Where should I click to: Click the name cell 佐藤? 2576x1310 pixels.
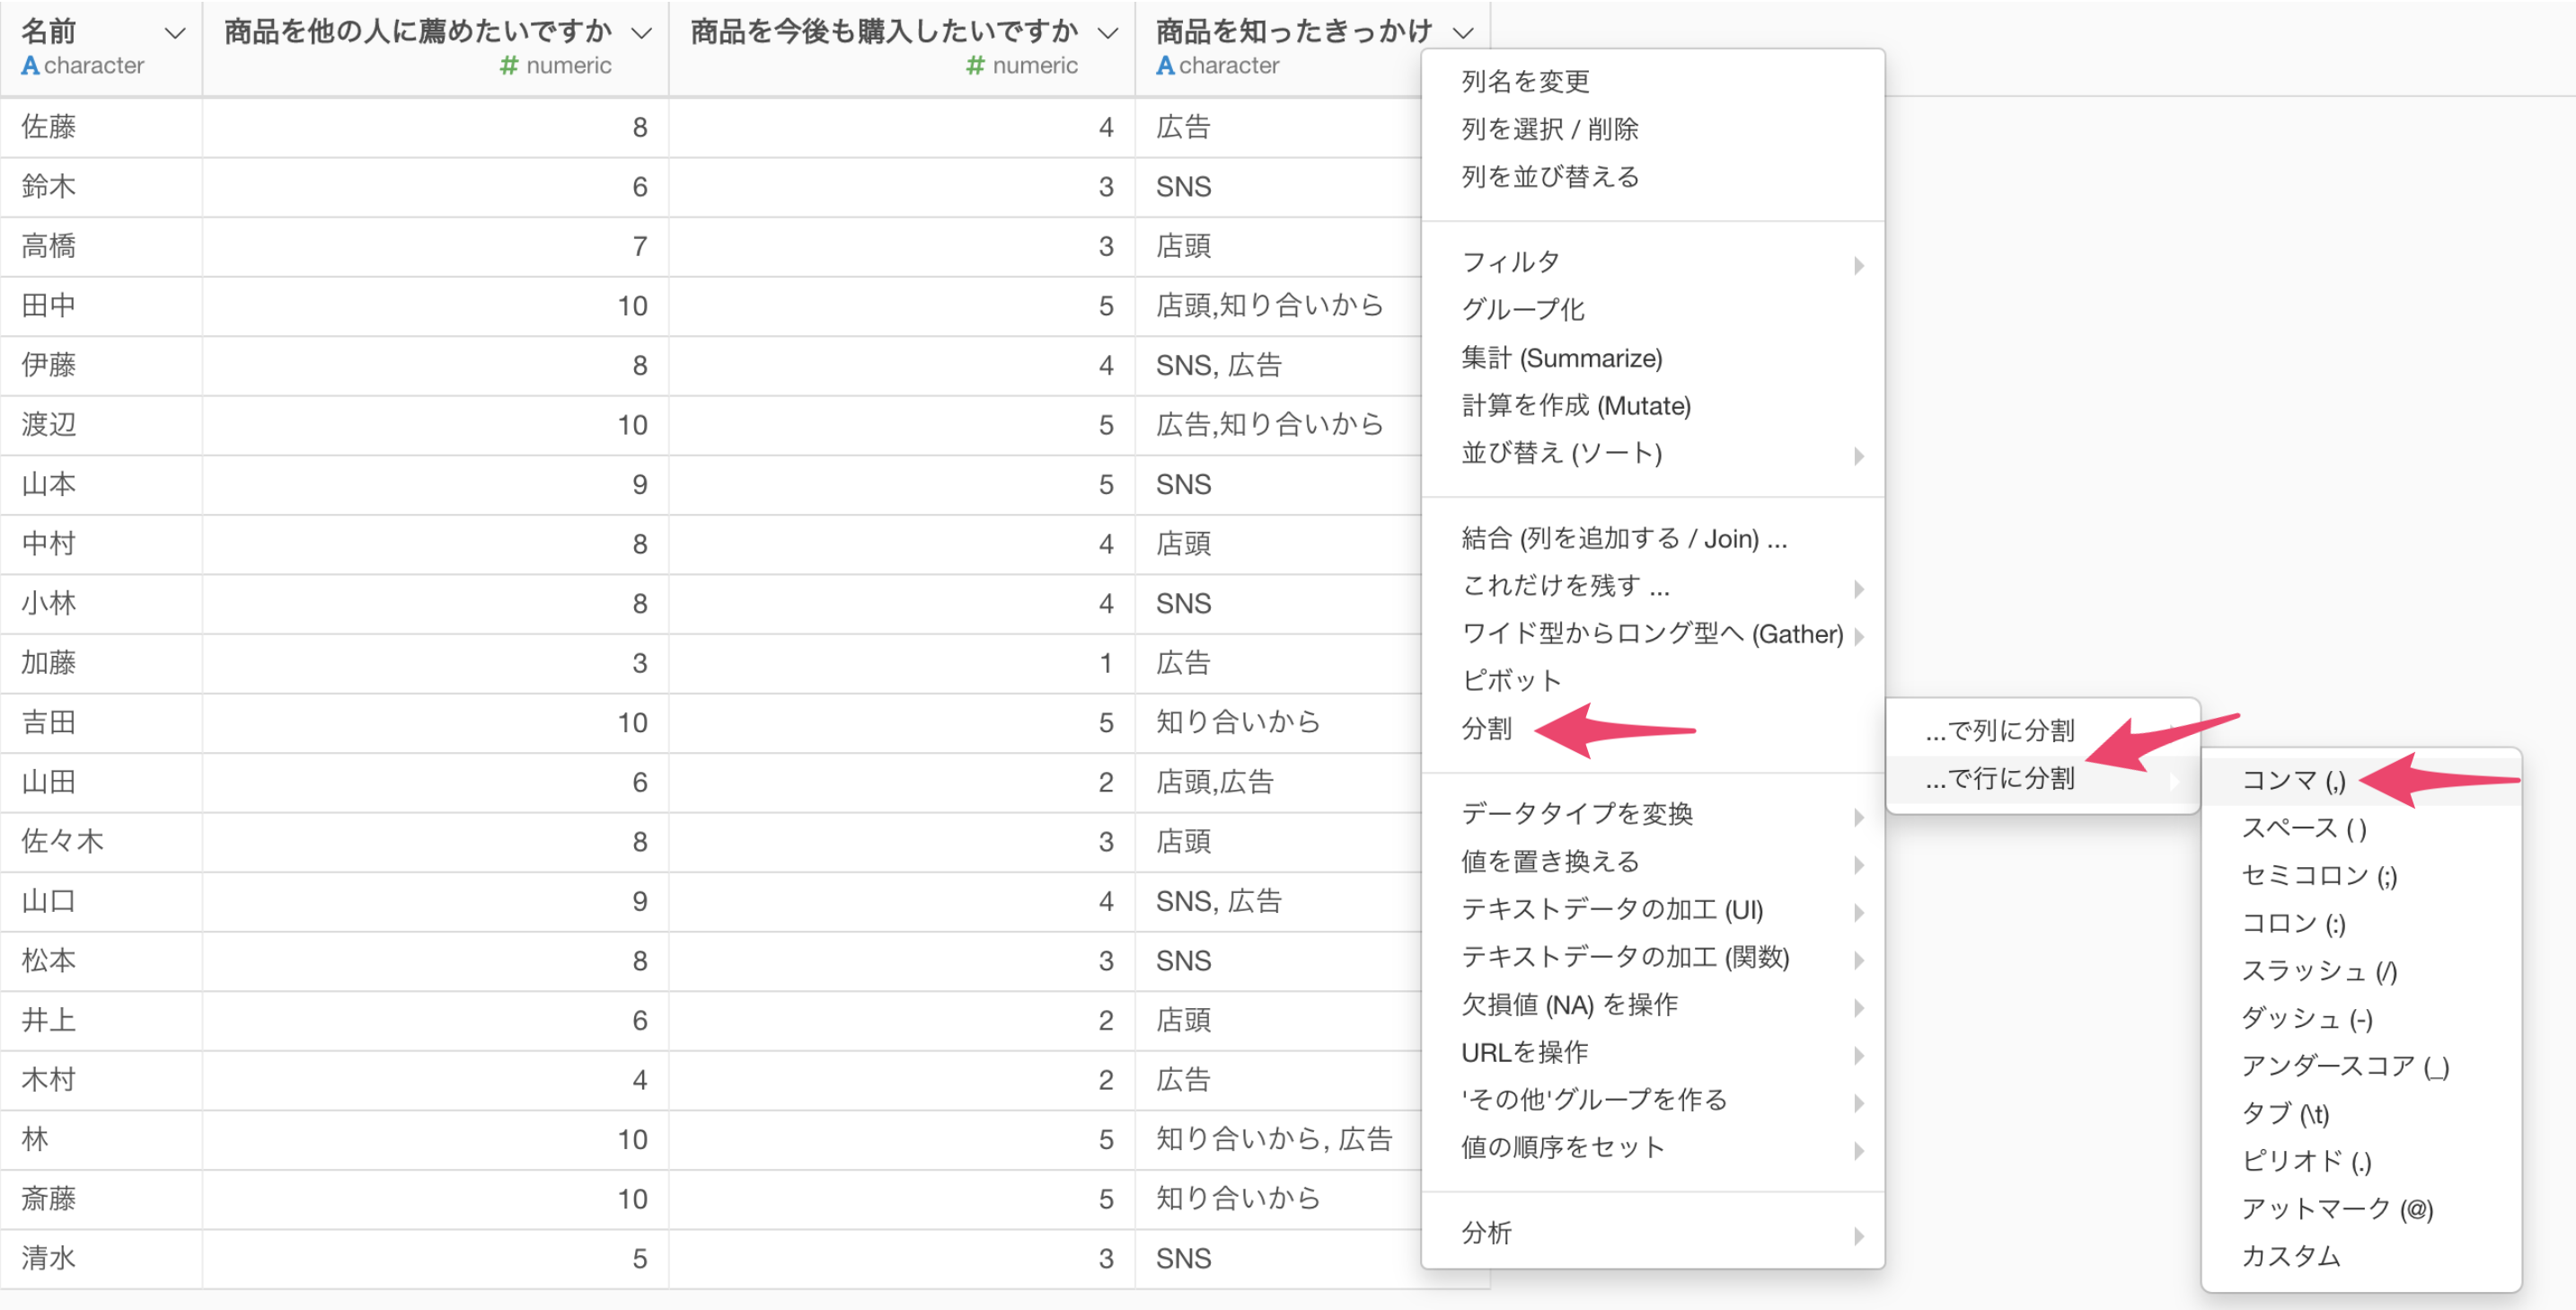(101, 127)
